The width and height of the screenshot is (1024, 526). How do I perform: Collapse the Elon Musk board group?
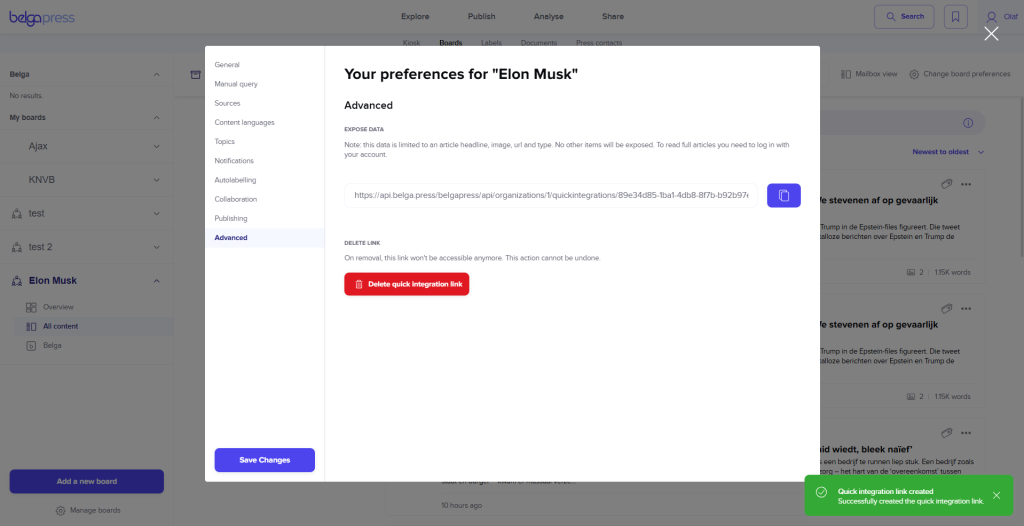tap(156, 281)
